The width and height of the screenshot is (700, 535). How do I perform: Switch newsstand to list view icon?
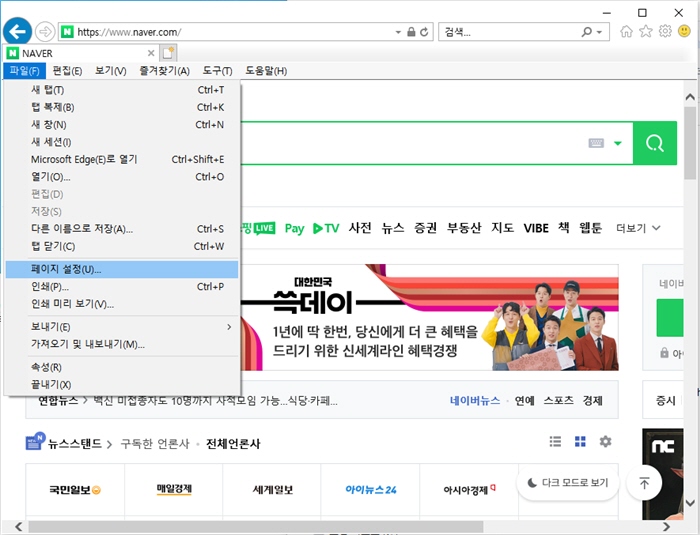(555, 442)
